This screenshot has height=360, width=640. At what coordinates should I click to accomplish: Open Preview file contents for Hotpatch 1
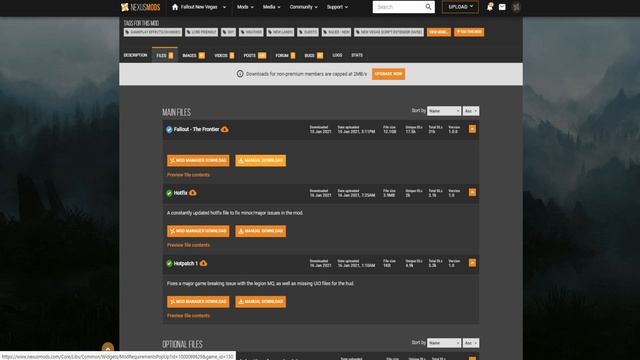[x=188, y=316]
